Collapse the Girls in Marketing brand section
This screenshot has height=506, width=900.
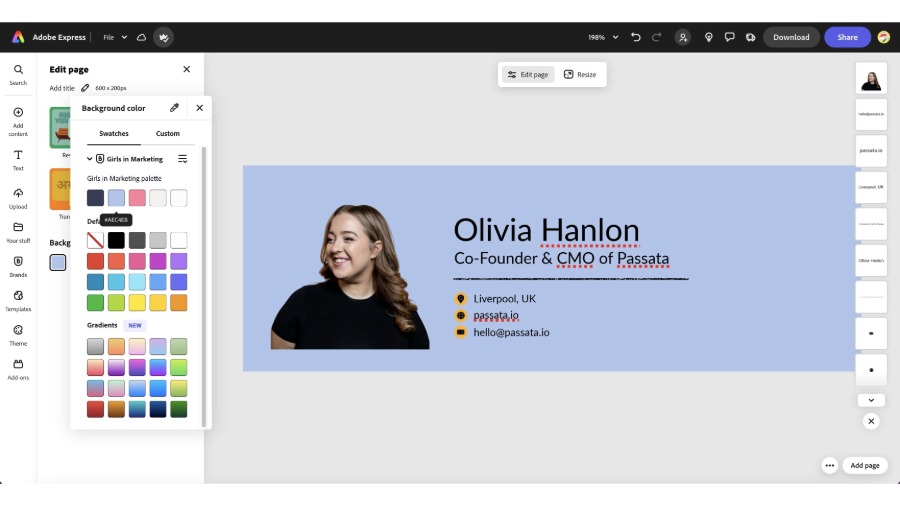(x=90, y=159)
